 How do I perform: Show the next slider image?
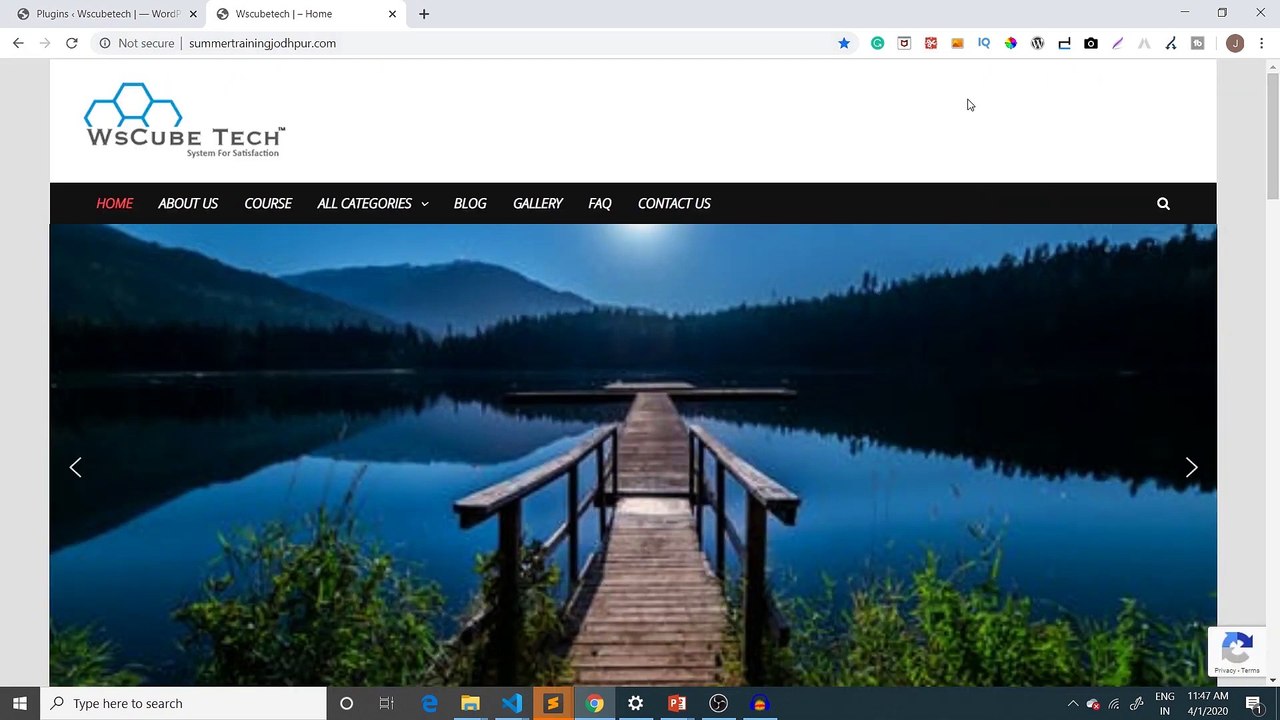tap(1191, 467)
